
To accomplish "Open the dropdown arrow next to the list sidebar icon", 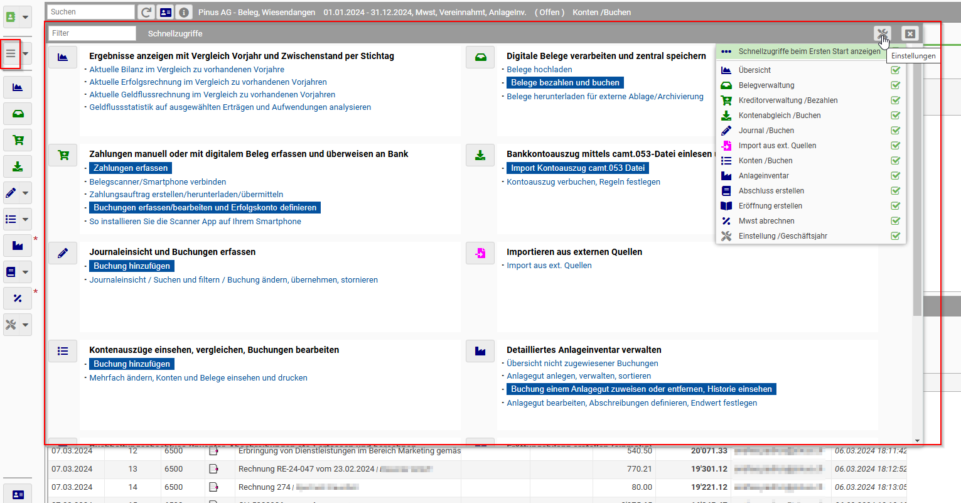I will 25,219.
